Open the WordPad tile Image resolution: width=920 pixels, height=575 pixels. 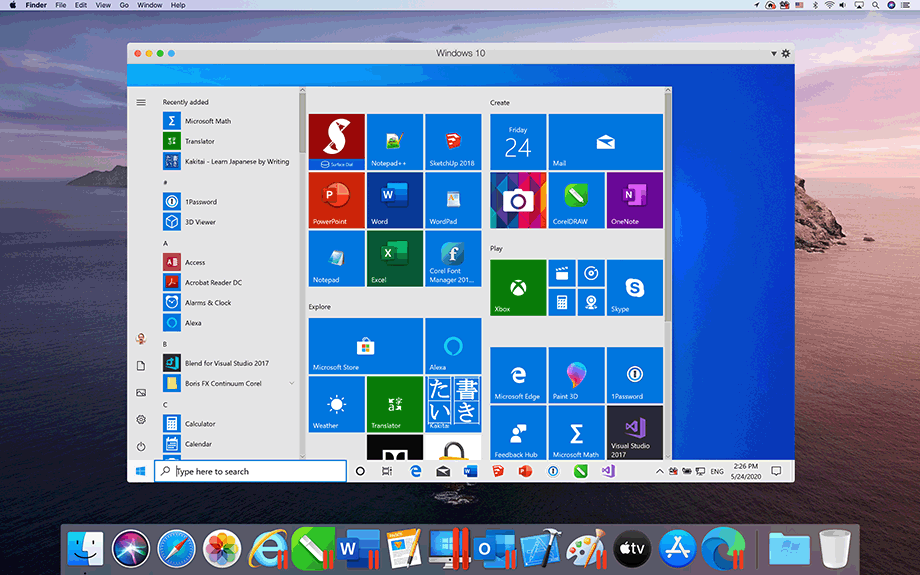click(453, 200)
